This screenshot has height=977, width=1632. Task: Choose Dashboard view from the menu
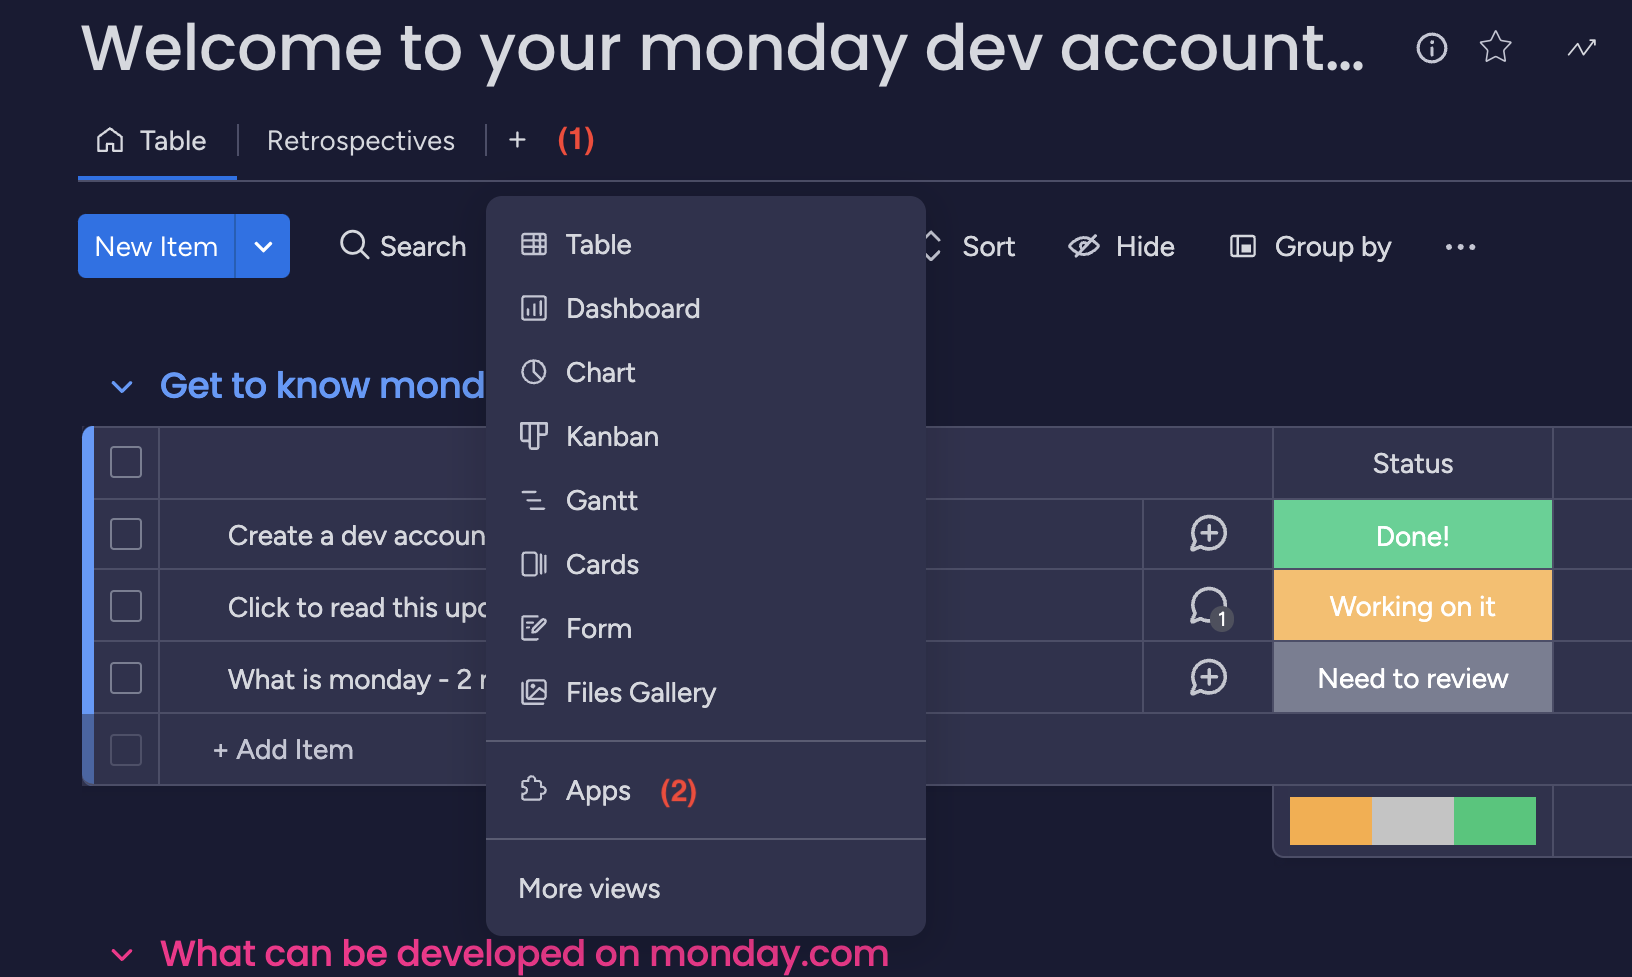tap(706, 308)
